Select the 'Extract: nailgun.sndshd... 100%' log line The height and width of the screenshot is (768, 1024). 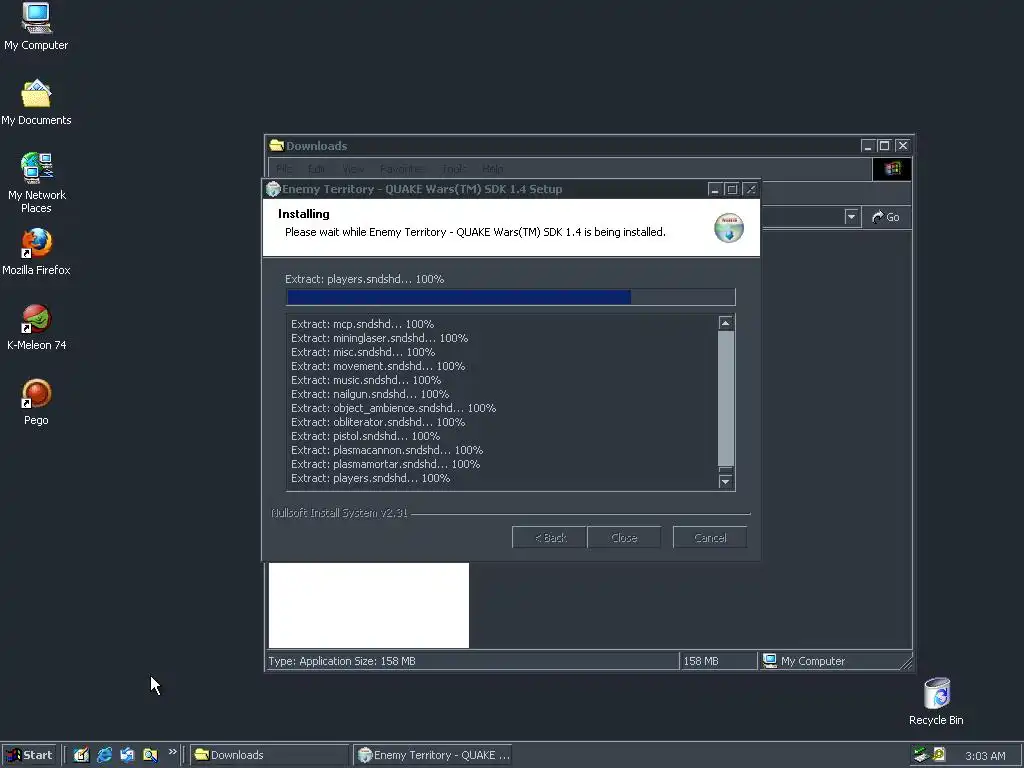[370, 394]
